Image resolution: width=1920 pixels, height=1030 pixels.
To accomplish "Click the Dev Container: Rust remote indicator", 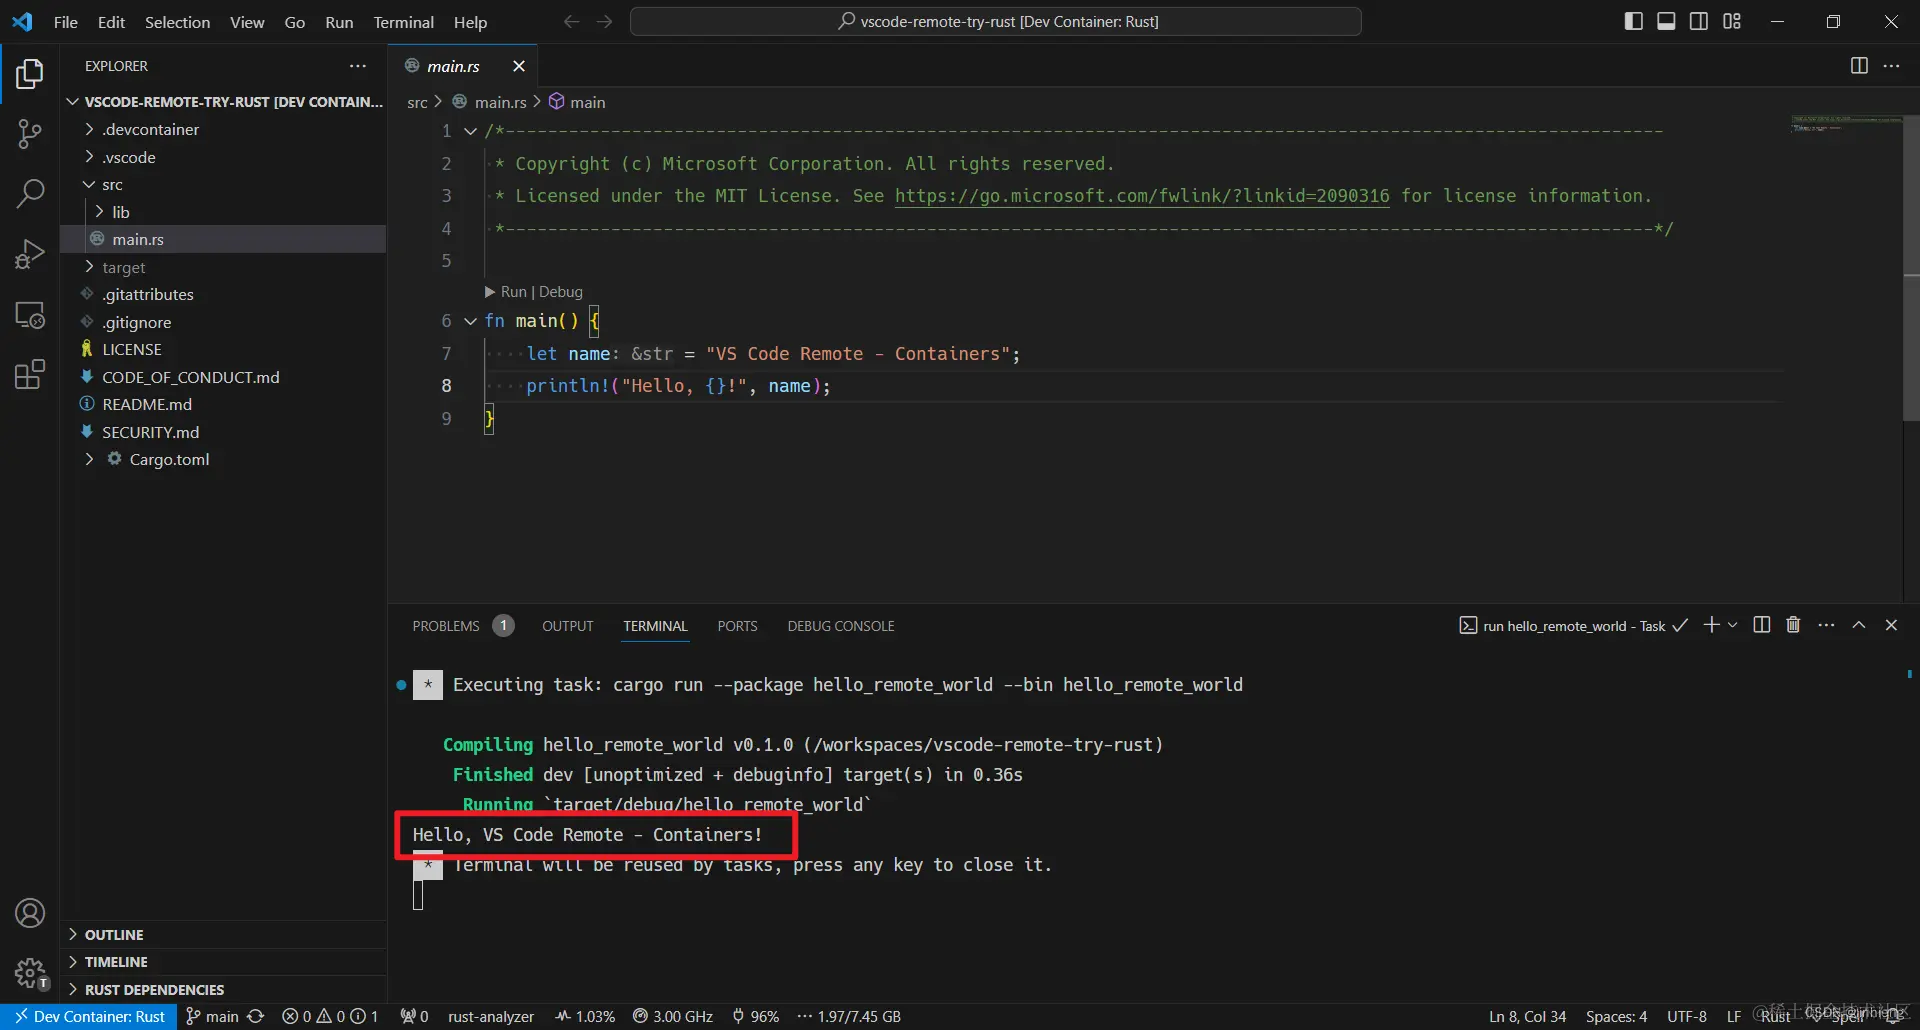I will pyautogui.click(x=90, y=1016).
